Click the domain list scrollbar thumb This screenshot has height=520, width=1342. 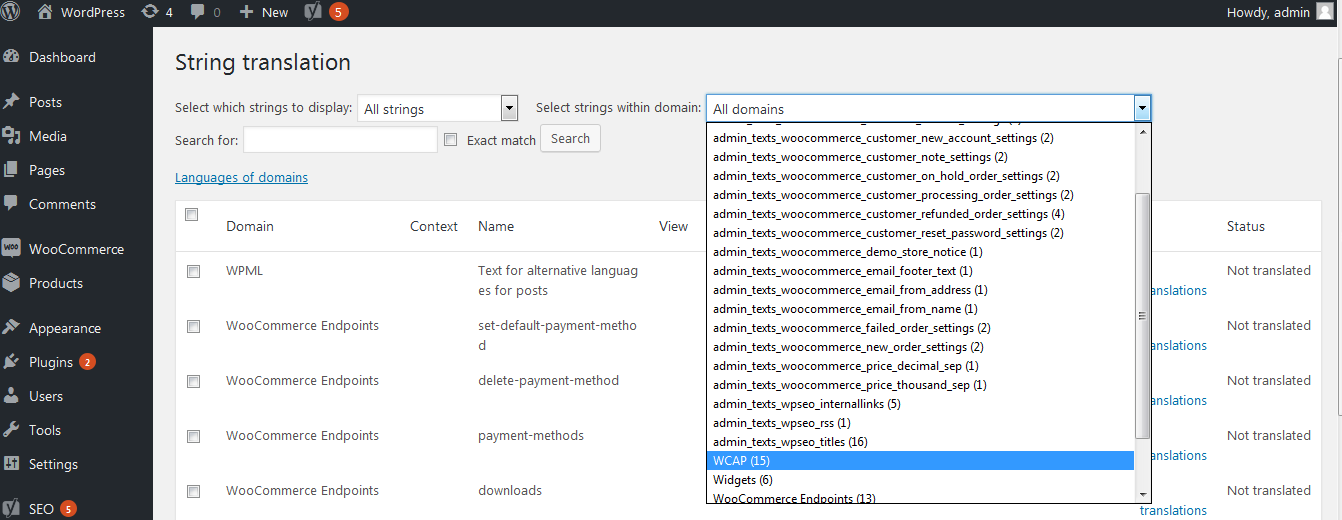[1142, 315]
